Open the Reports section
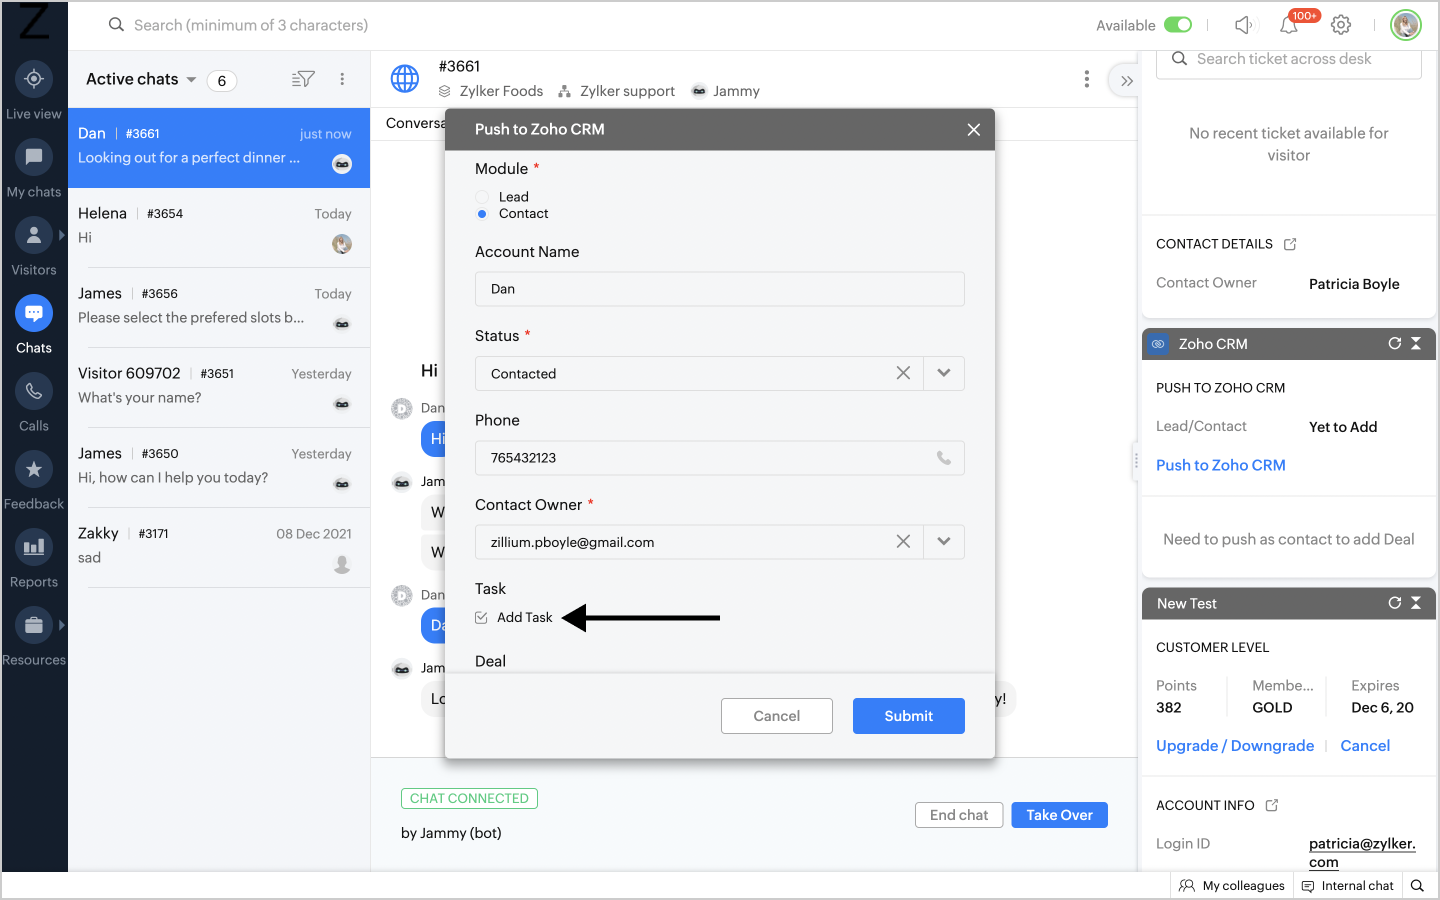This screenshot has width=1440, height=900. pyautogui.click(x=34, y=559)
